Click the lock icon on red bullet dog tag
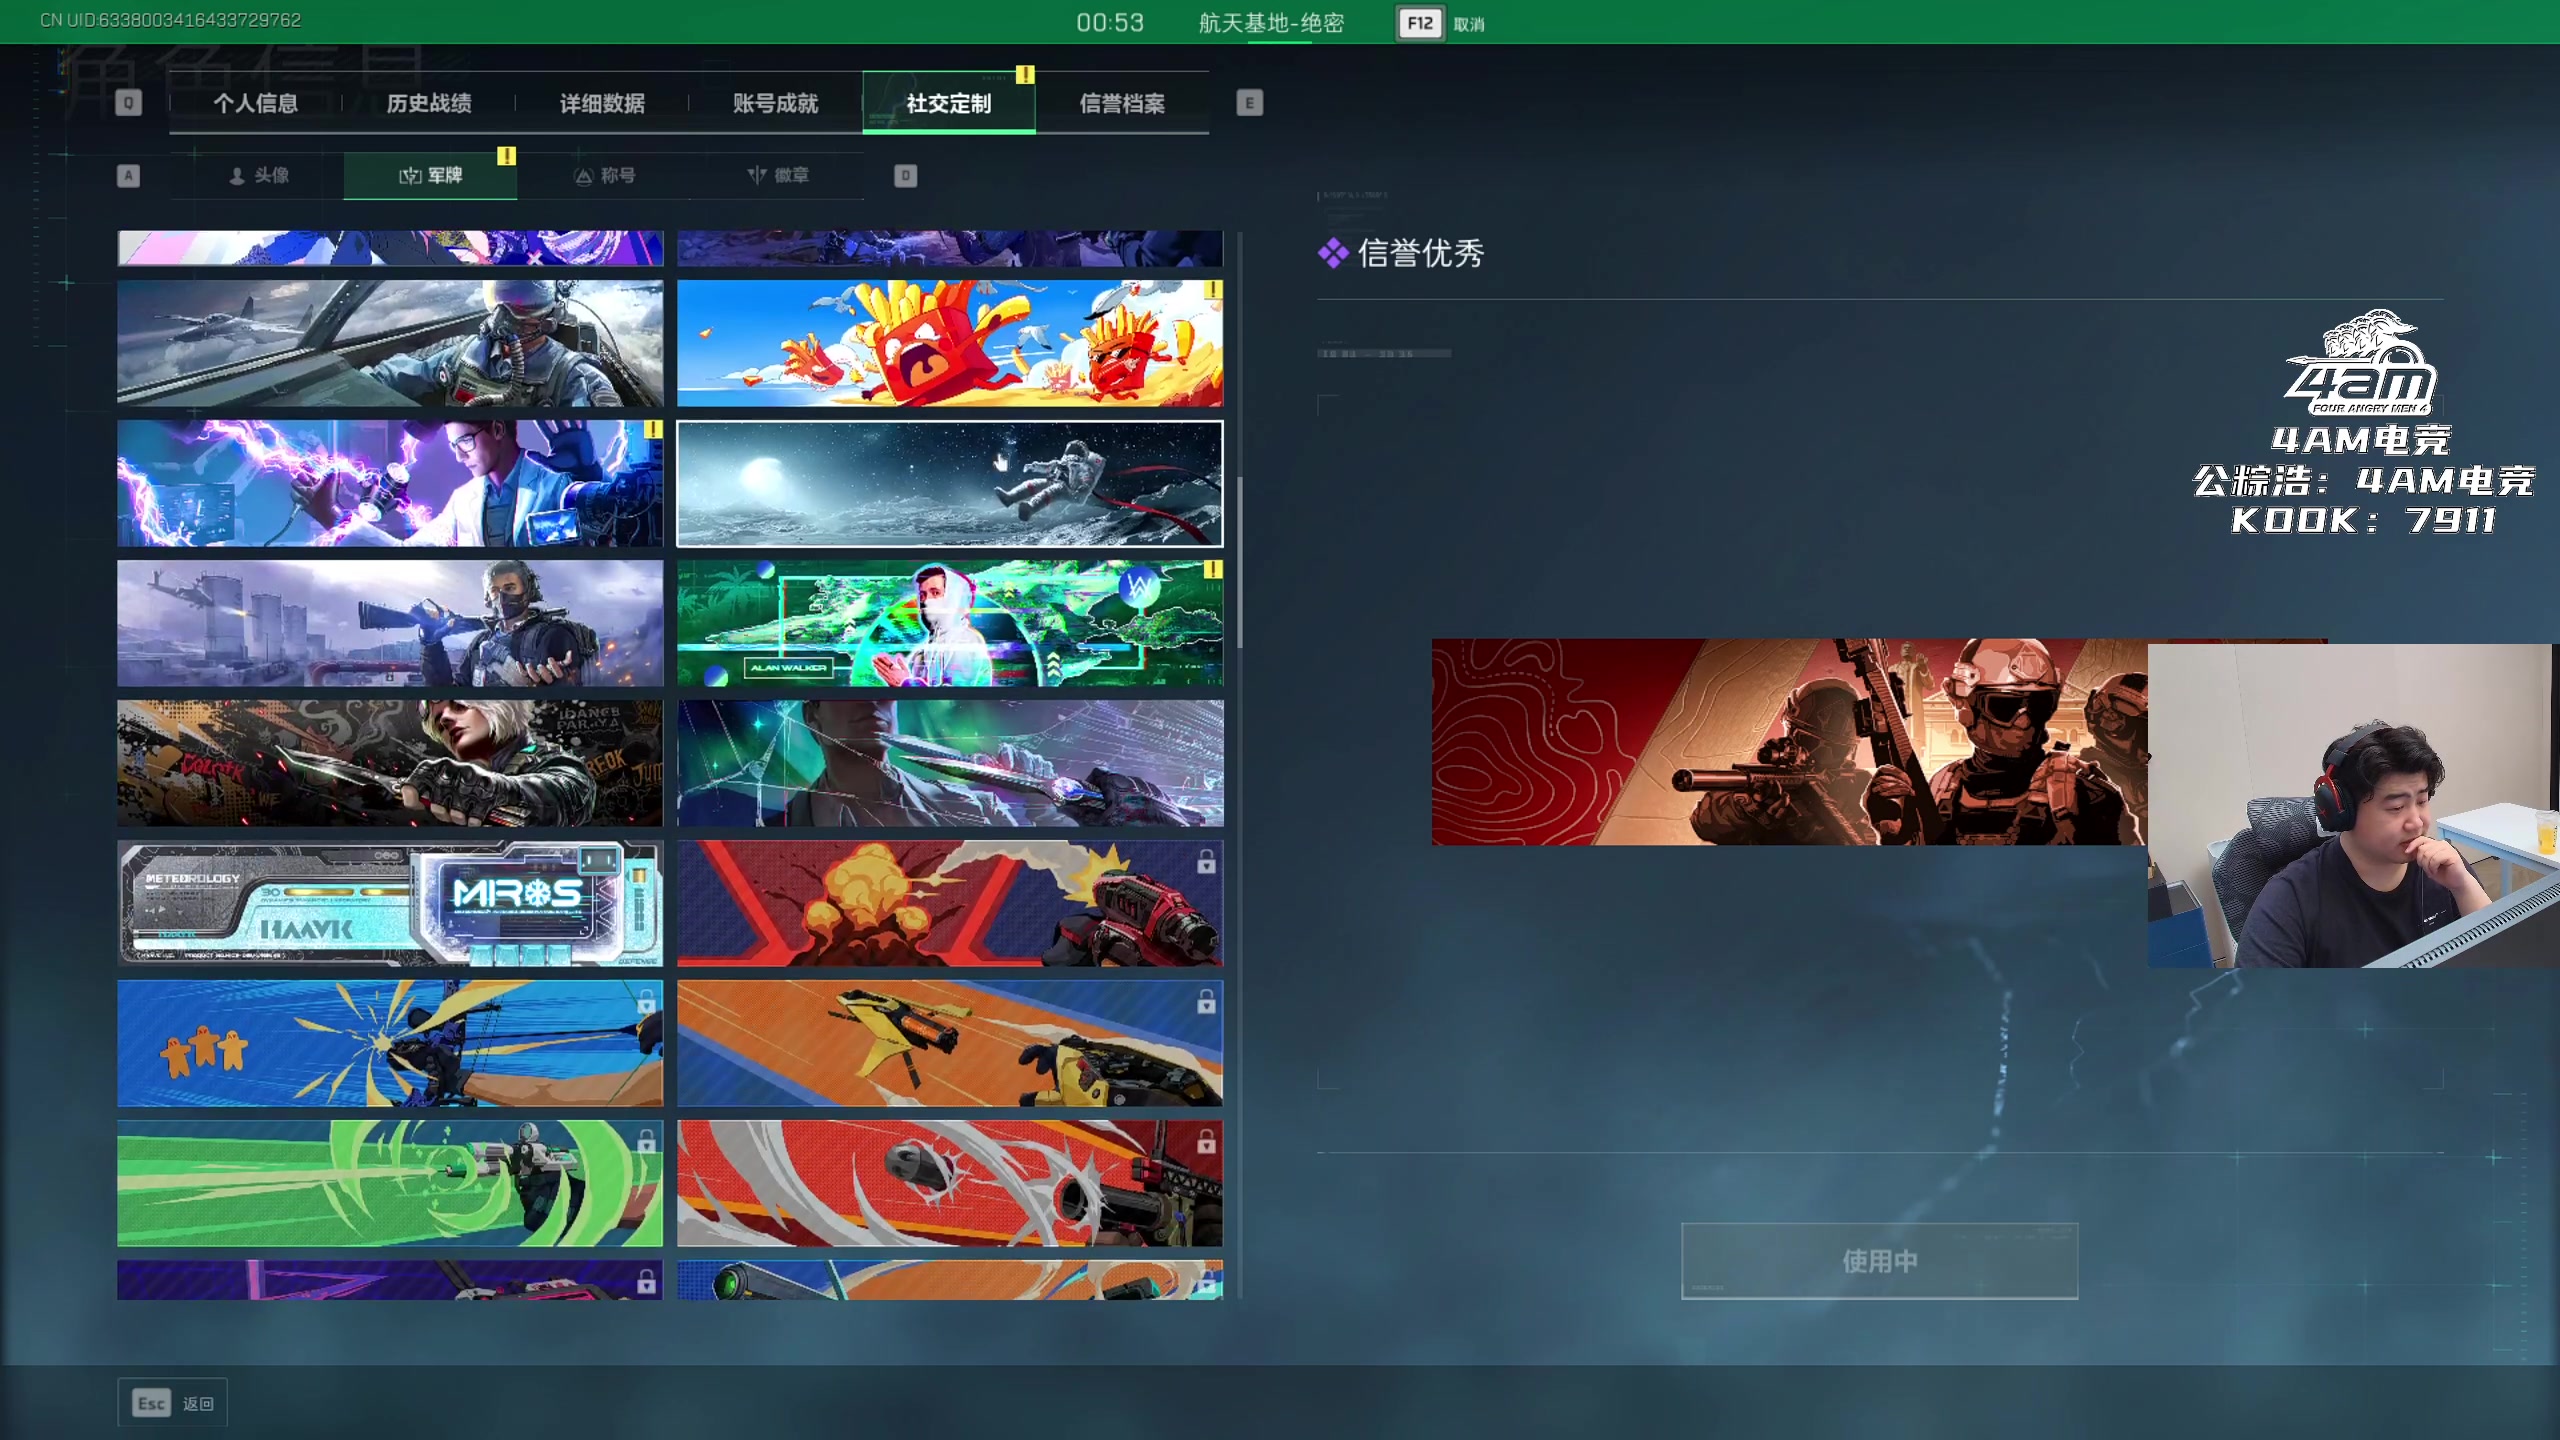 click(x=1206, y=1141)
